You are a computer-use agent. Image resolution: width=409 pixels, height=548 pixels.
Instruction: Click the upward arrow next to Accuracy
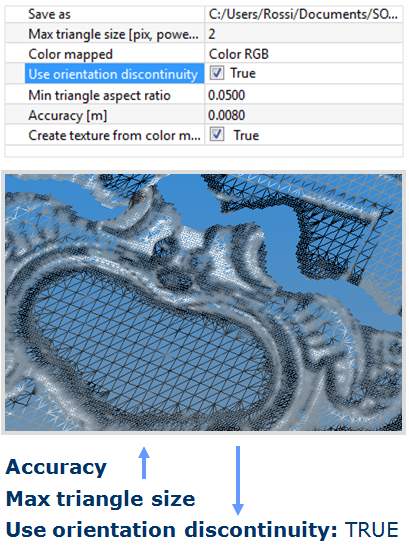coord(144,462)
